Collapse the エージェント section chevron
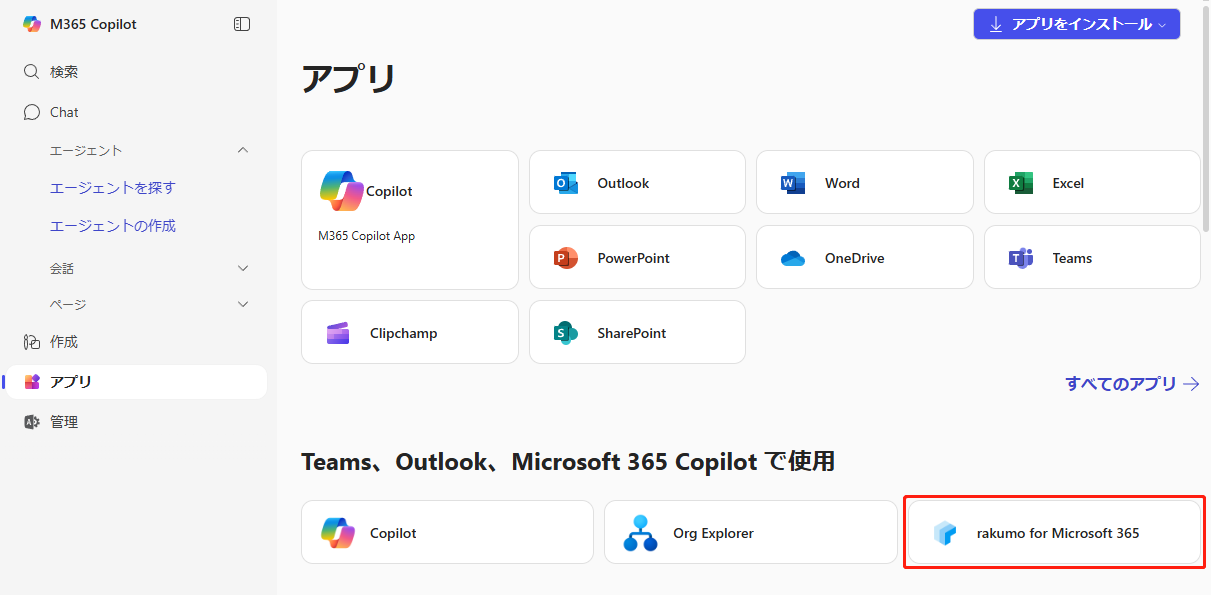 pos(243,150)
